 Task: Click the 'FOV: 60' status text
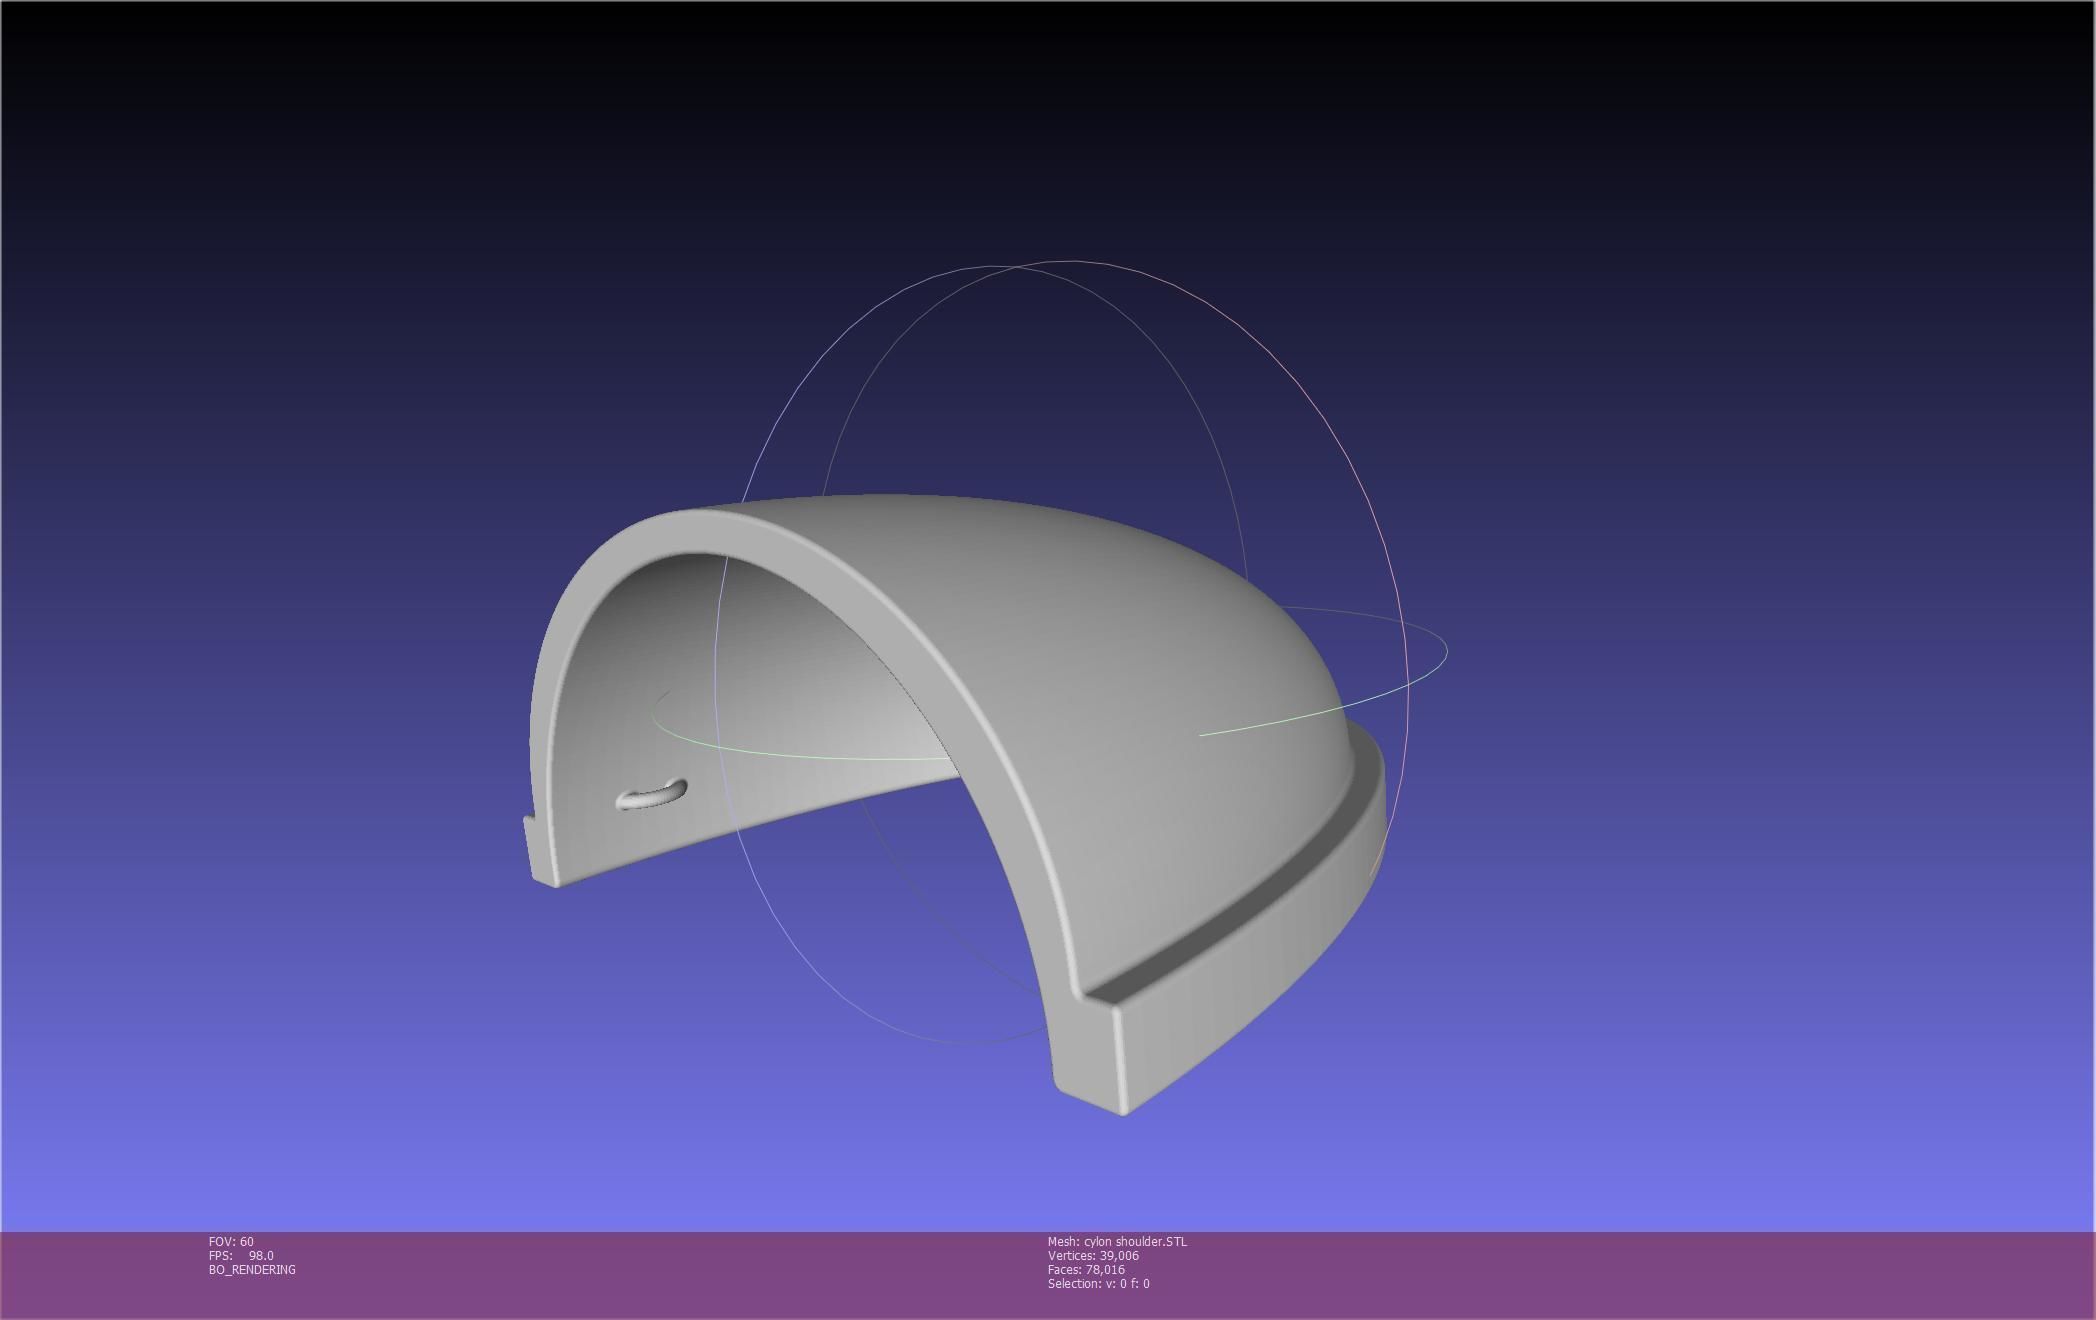tap(231, 1242)
